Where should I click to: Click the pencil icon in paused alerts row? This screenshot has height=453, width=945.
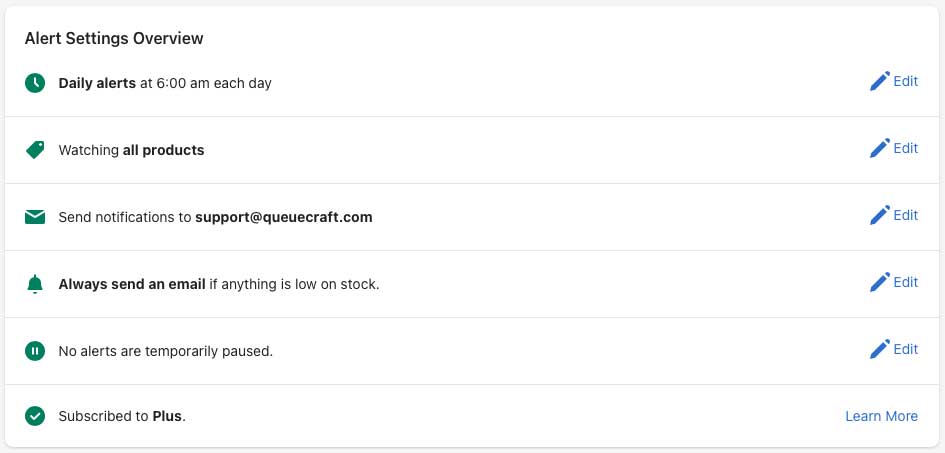coord(880,349)
